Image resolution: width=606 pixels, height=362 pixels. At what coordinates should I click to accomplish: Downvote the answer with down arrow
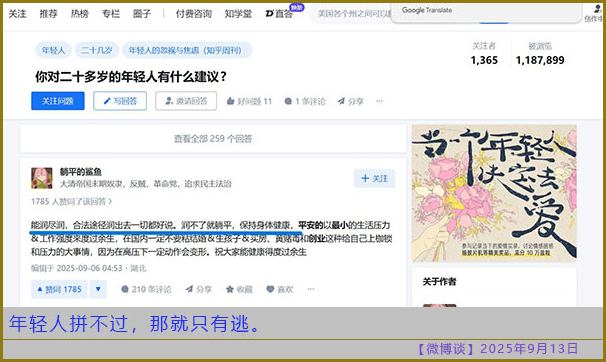98,289
